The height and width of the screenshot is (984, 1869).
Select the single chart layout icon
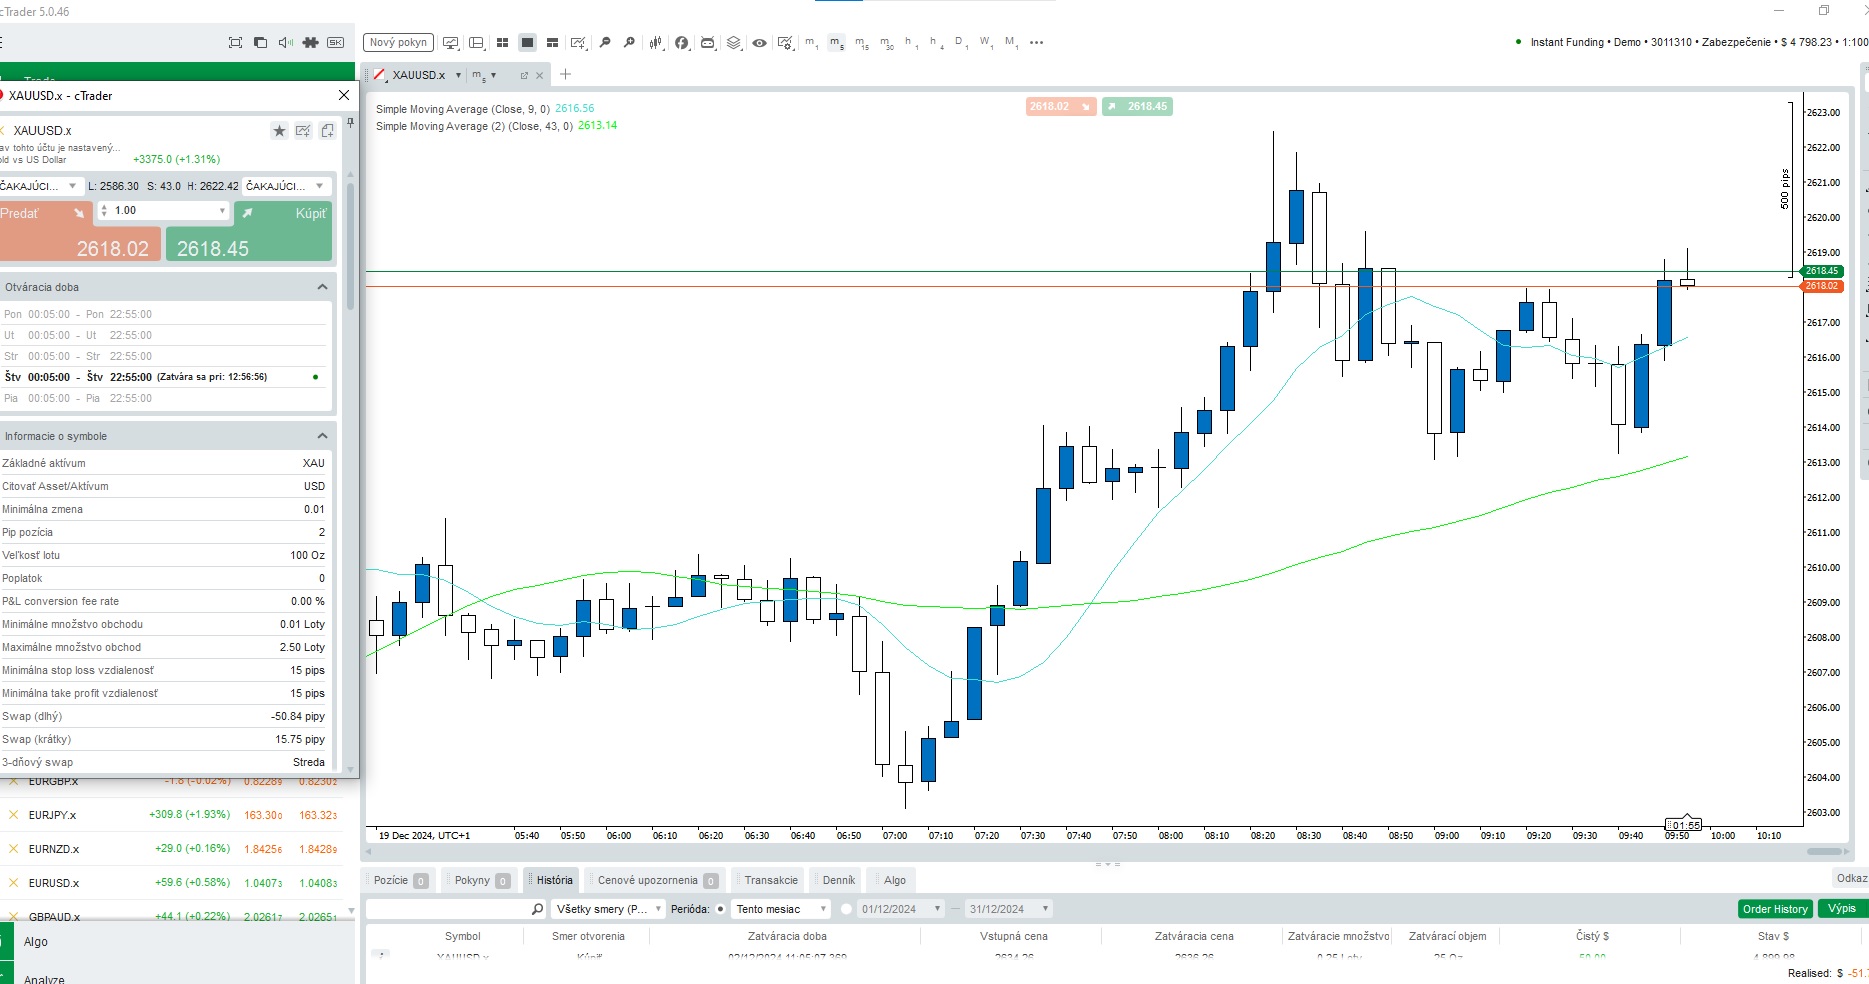tap(527, 42)
